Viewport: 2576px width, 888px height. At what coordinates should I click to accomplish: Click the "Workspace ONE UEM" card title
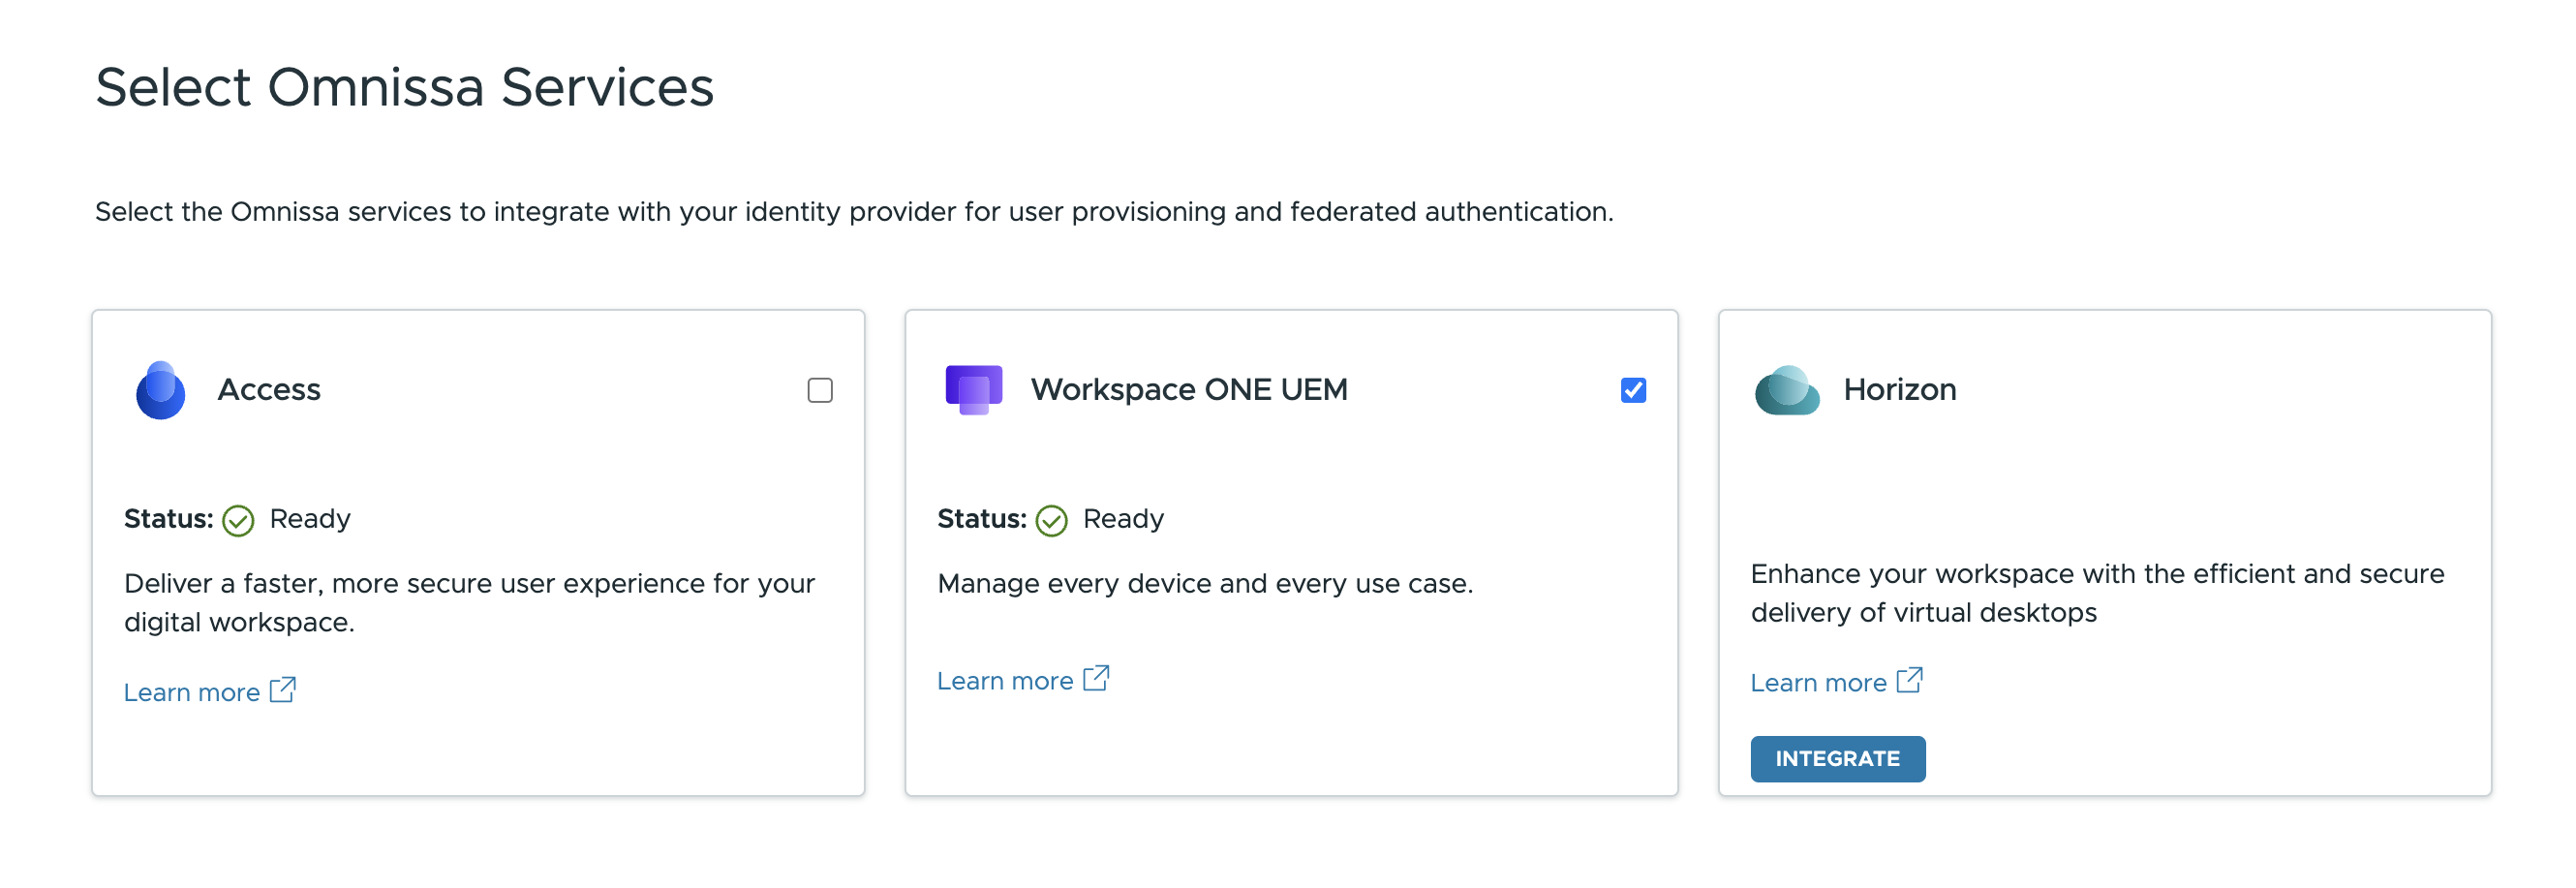1189,389
